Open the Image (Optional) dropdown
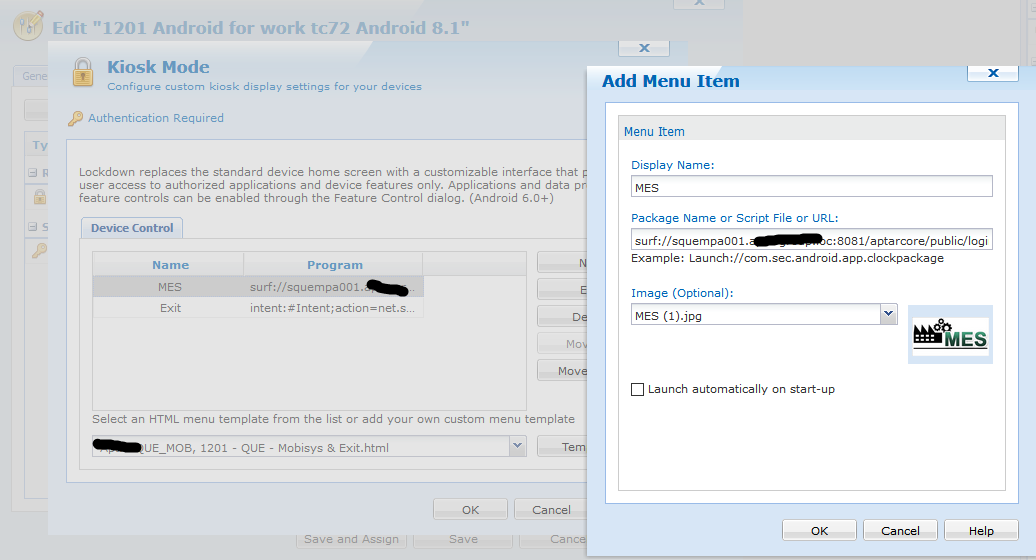 point(888,315)
